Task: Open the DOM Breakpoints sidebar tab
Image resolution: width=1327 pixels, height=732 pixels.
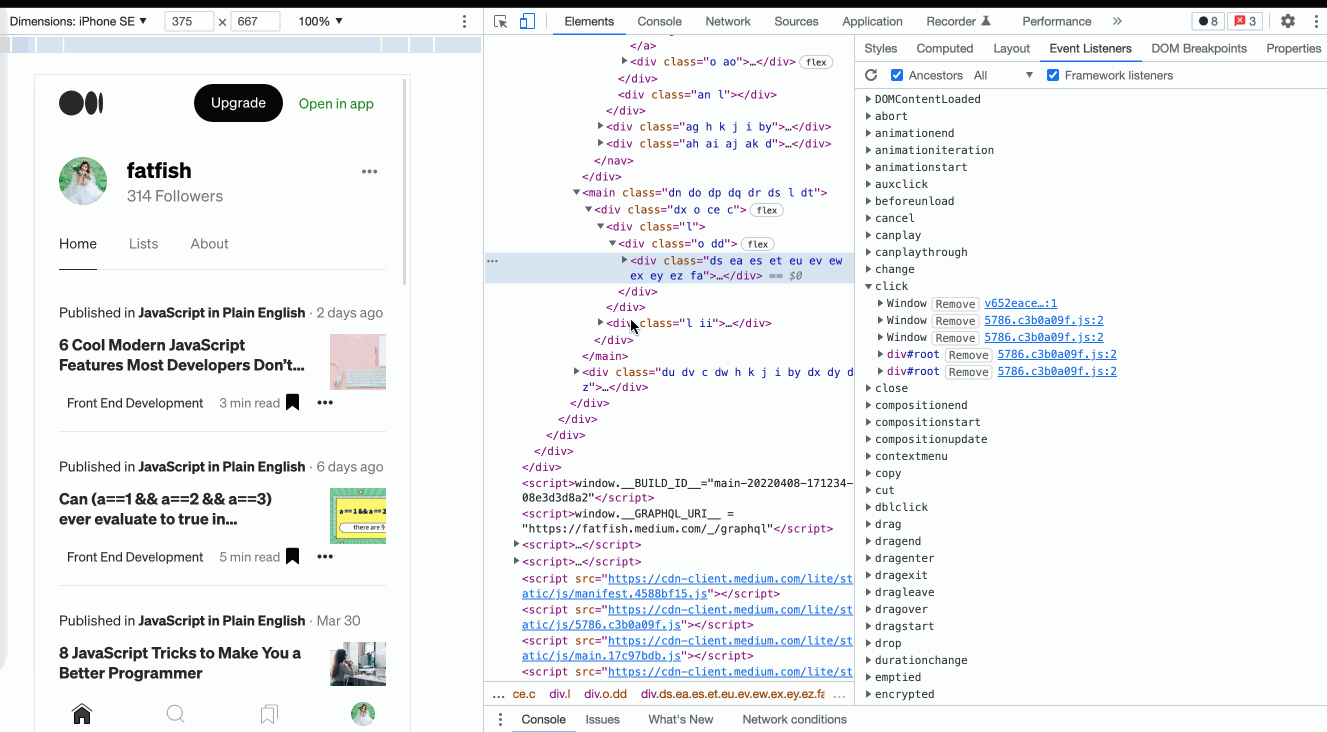Action: 1199,48
